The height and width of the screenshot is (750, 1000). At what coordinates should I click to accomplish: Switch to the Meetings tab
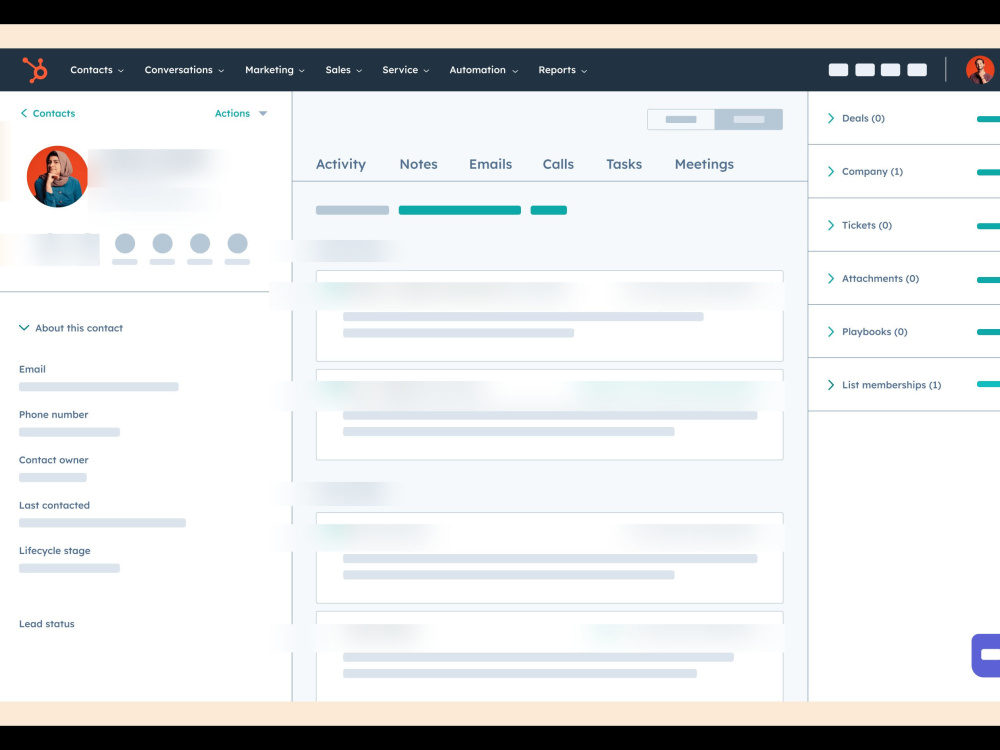click(704, 164)
